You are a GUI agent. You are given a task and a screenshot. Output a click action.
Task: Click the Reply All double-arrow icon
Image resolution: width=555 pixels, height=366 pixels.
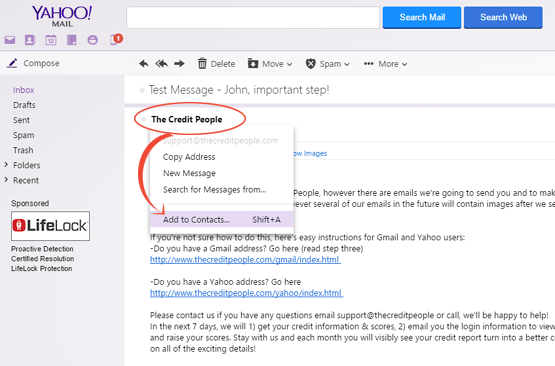(x=161, y=64)
